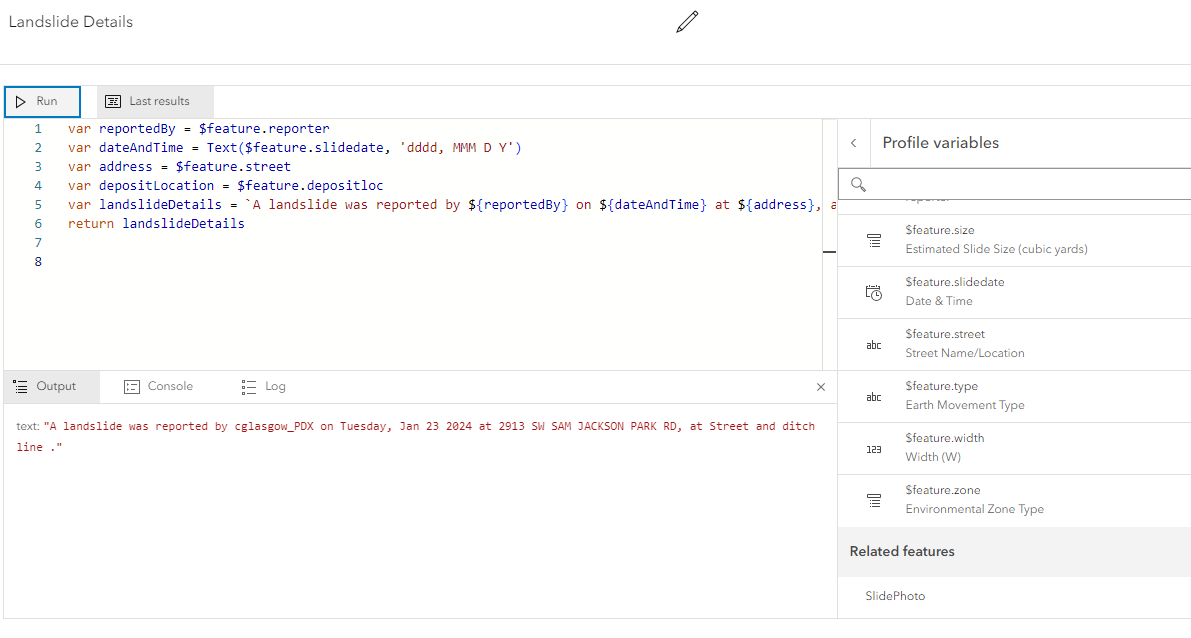The width and height of the screenshot is (1191, 638).
Task: Click the magnifier icon in Profile variables search
Action: [x=859, y=184]
